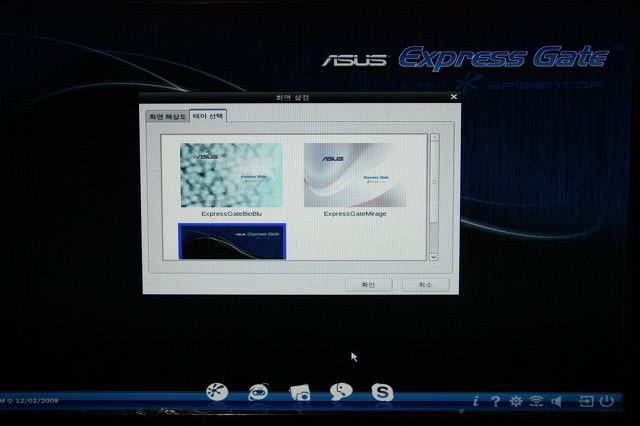The image size is (640, 426).
Task: Click the theme list scrollbar thumb
Action: point(434,182)
